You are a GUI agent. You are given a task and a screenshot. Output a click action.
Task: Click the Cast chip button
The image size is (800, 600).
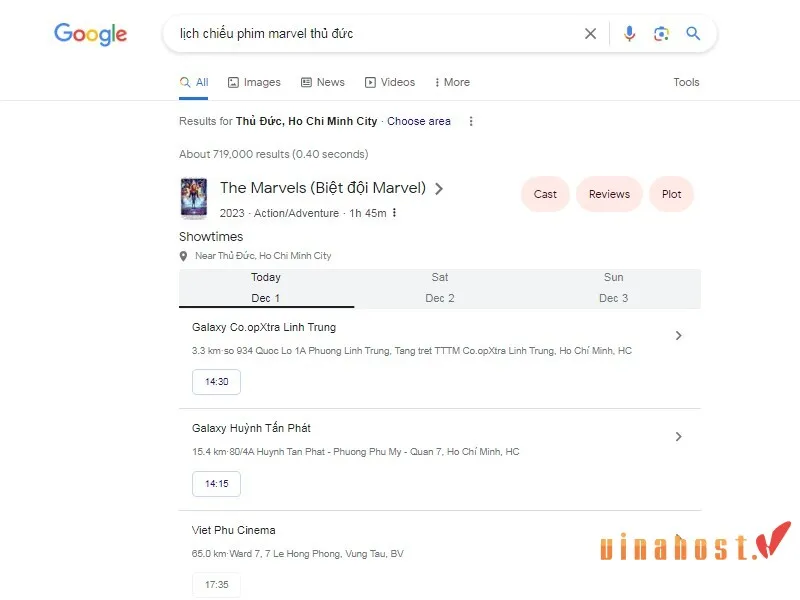[x=545, y=194]
